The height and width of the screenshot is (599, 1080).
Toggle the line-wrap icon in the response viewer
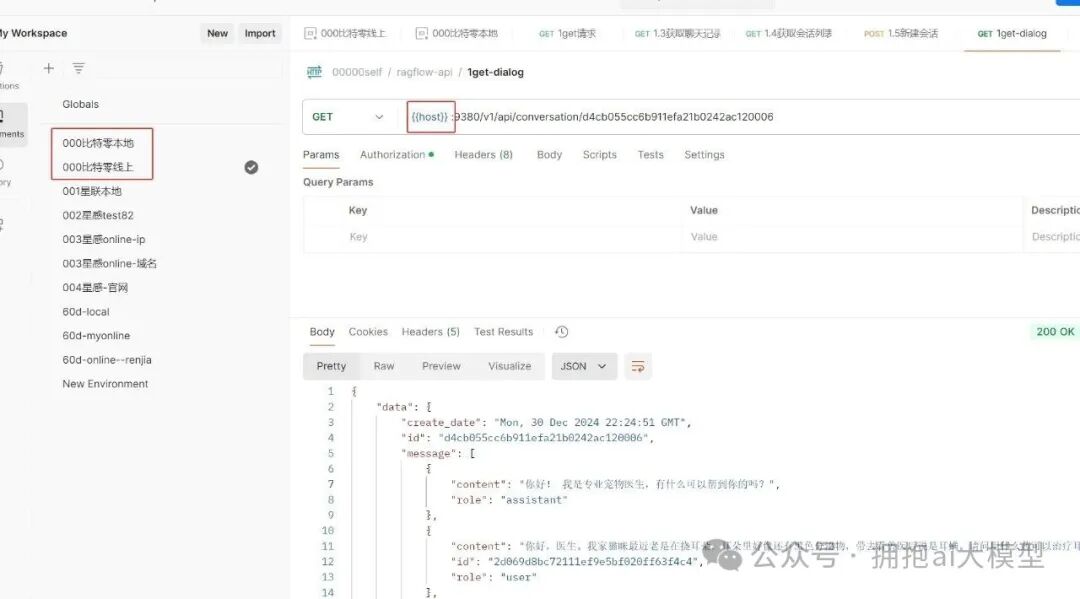click(638, 366)
